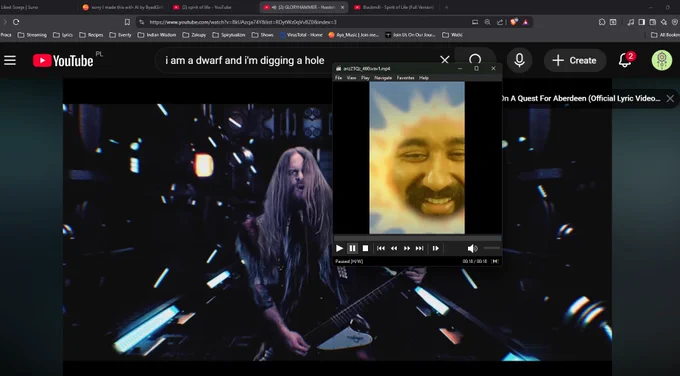Screen dimensions: 680x376
Task: Open 'Join Us On Our Jour...' bookmark
Action: 410,35
